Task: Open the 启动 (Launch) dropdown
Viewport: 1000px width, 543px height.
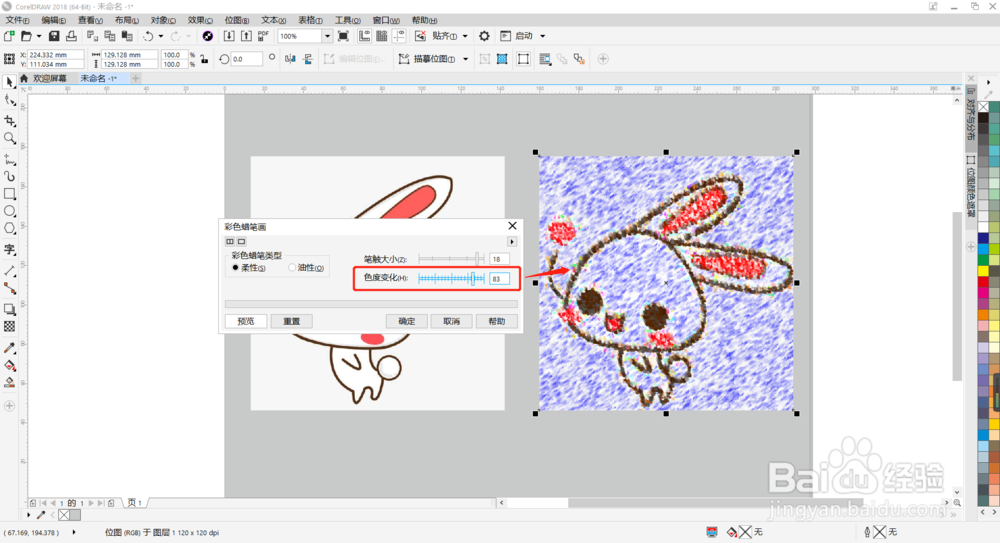Action: (x=543, y=36)
